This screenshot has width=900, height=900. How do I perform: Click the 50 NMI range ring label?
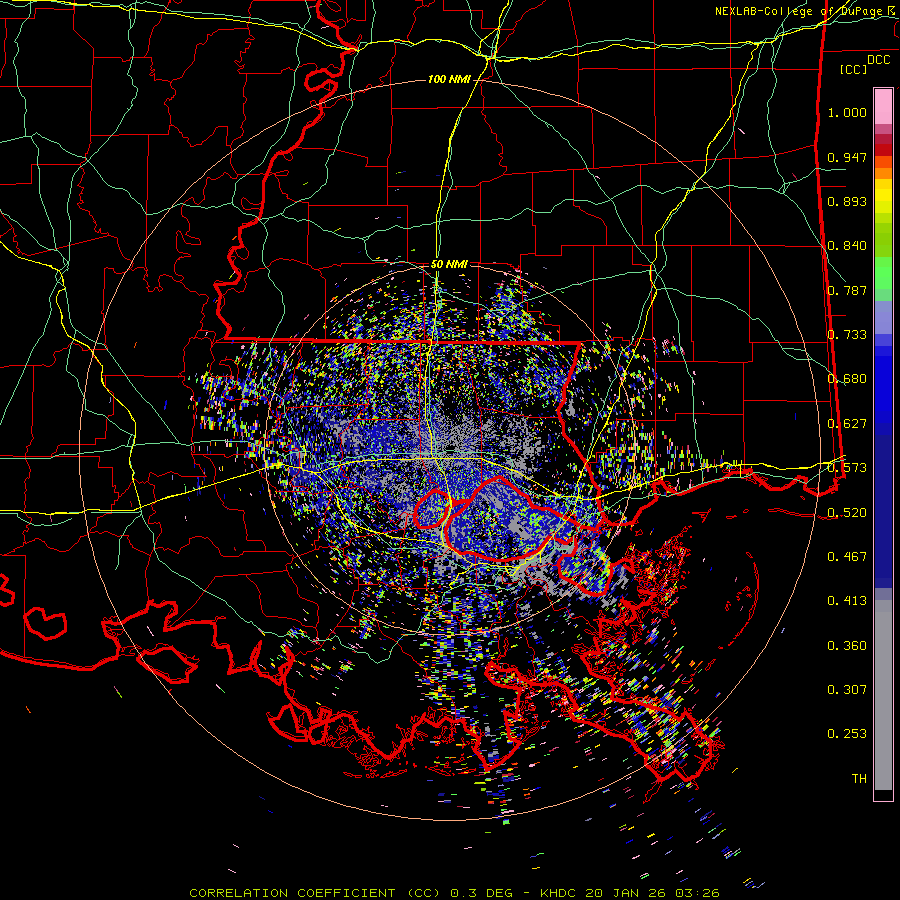[449, 264]
